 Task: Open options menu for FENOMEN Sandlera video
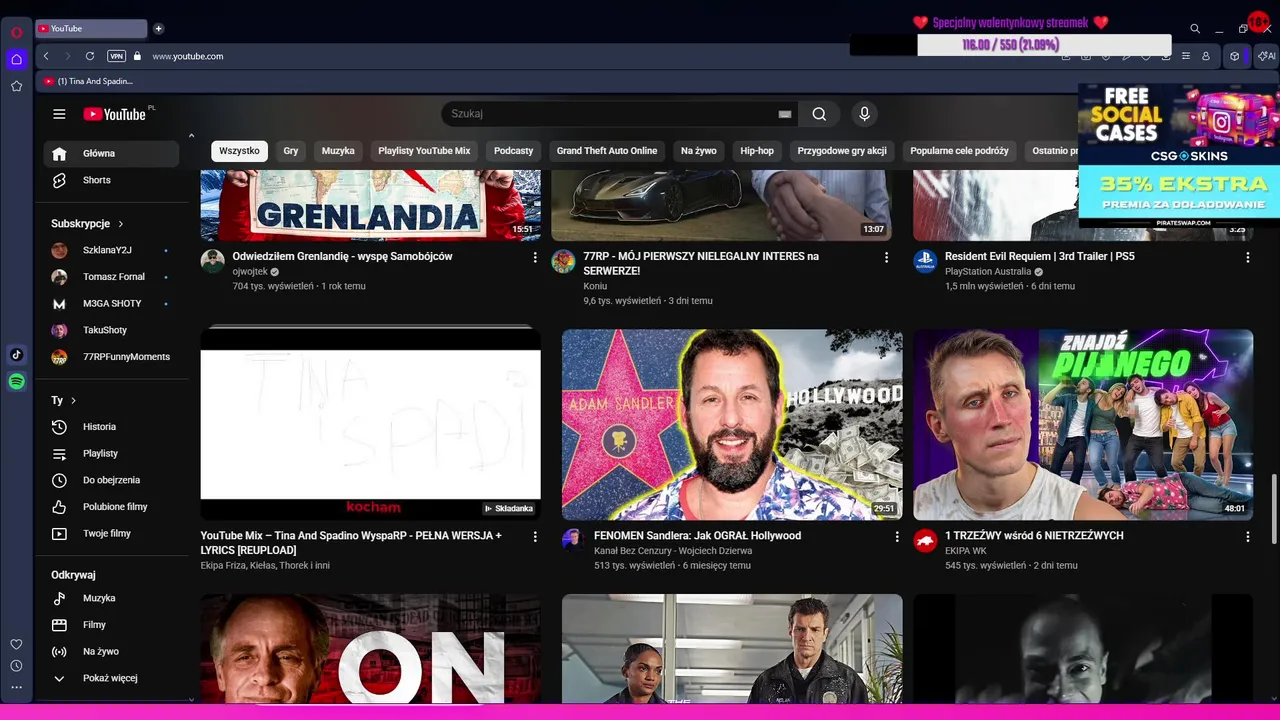click(x=896, y=537)
